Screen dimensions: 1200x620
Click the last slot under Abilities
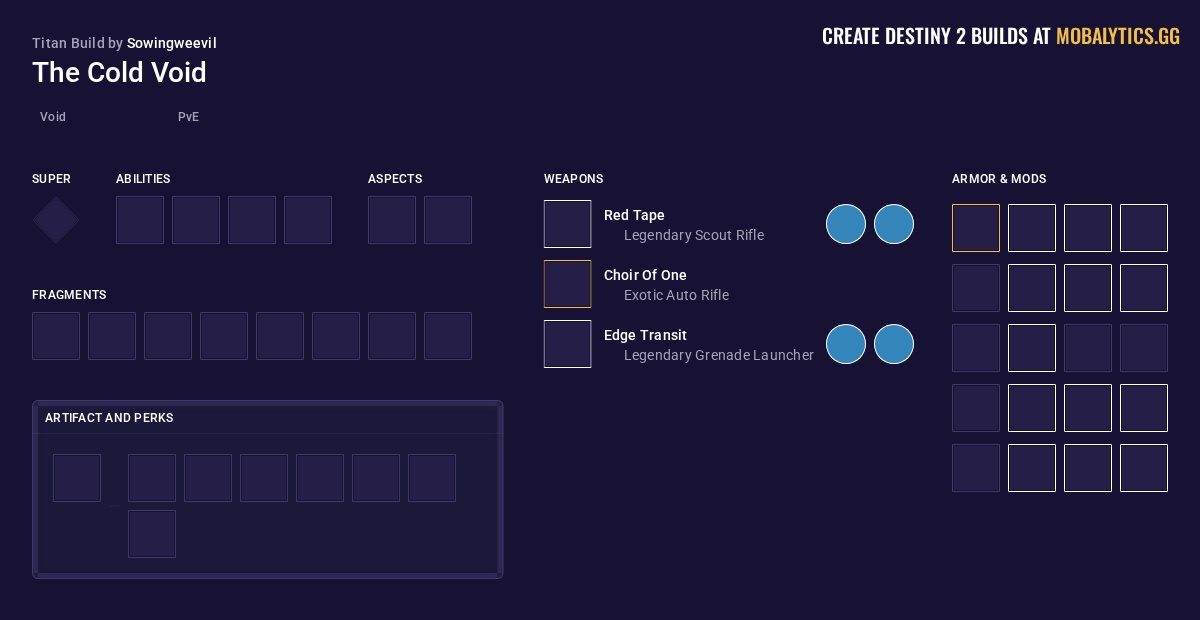pyautogui.click(x=308, y=220)
